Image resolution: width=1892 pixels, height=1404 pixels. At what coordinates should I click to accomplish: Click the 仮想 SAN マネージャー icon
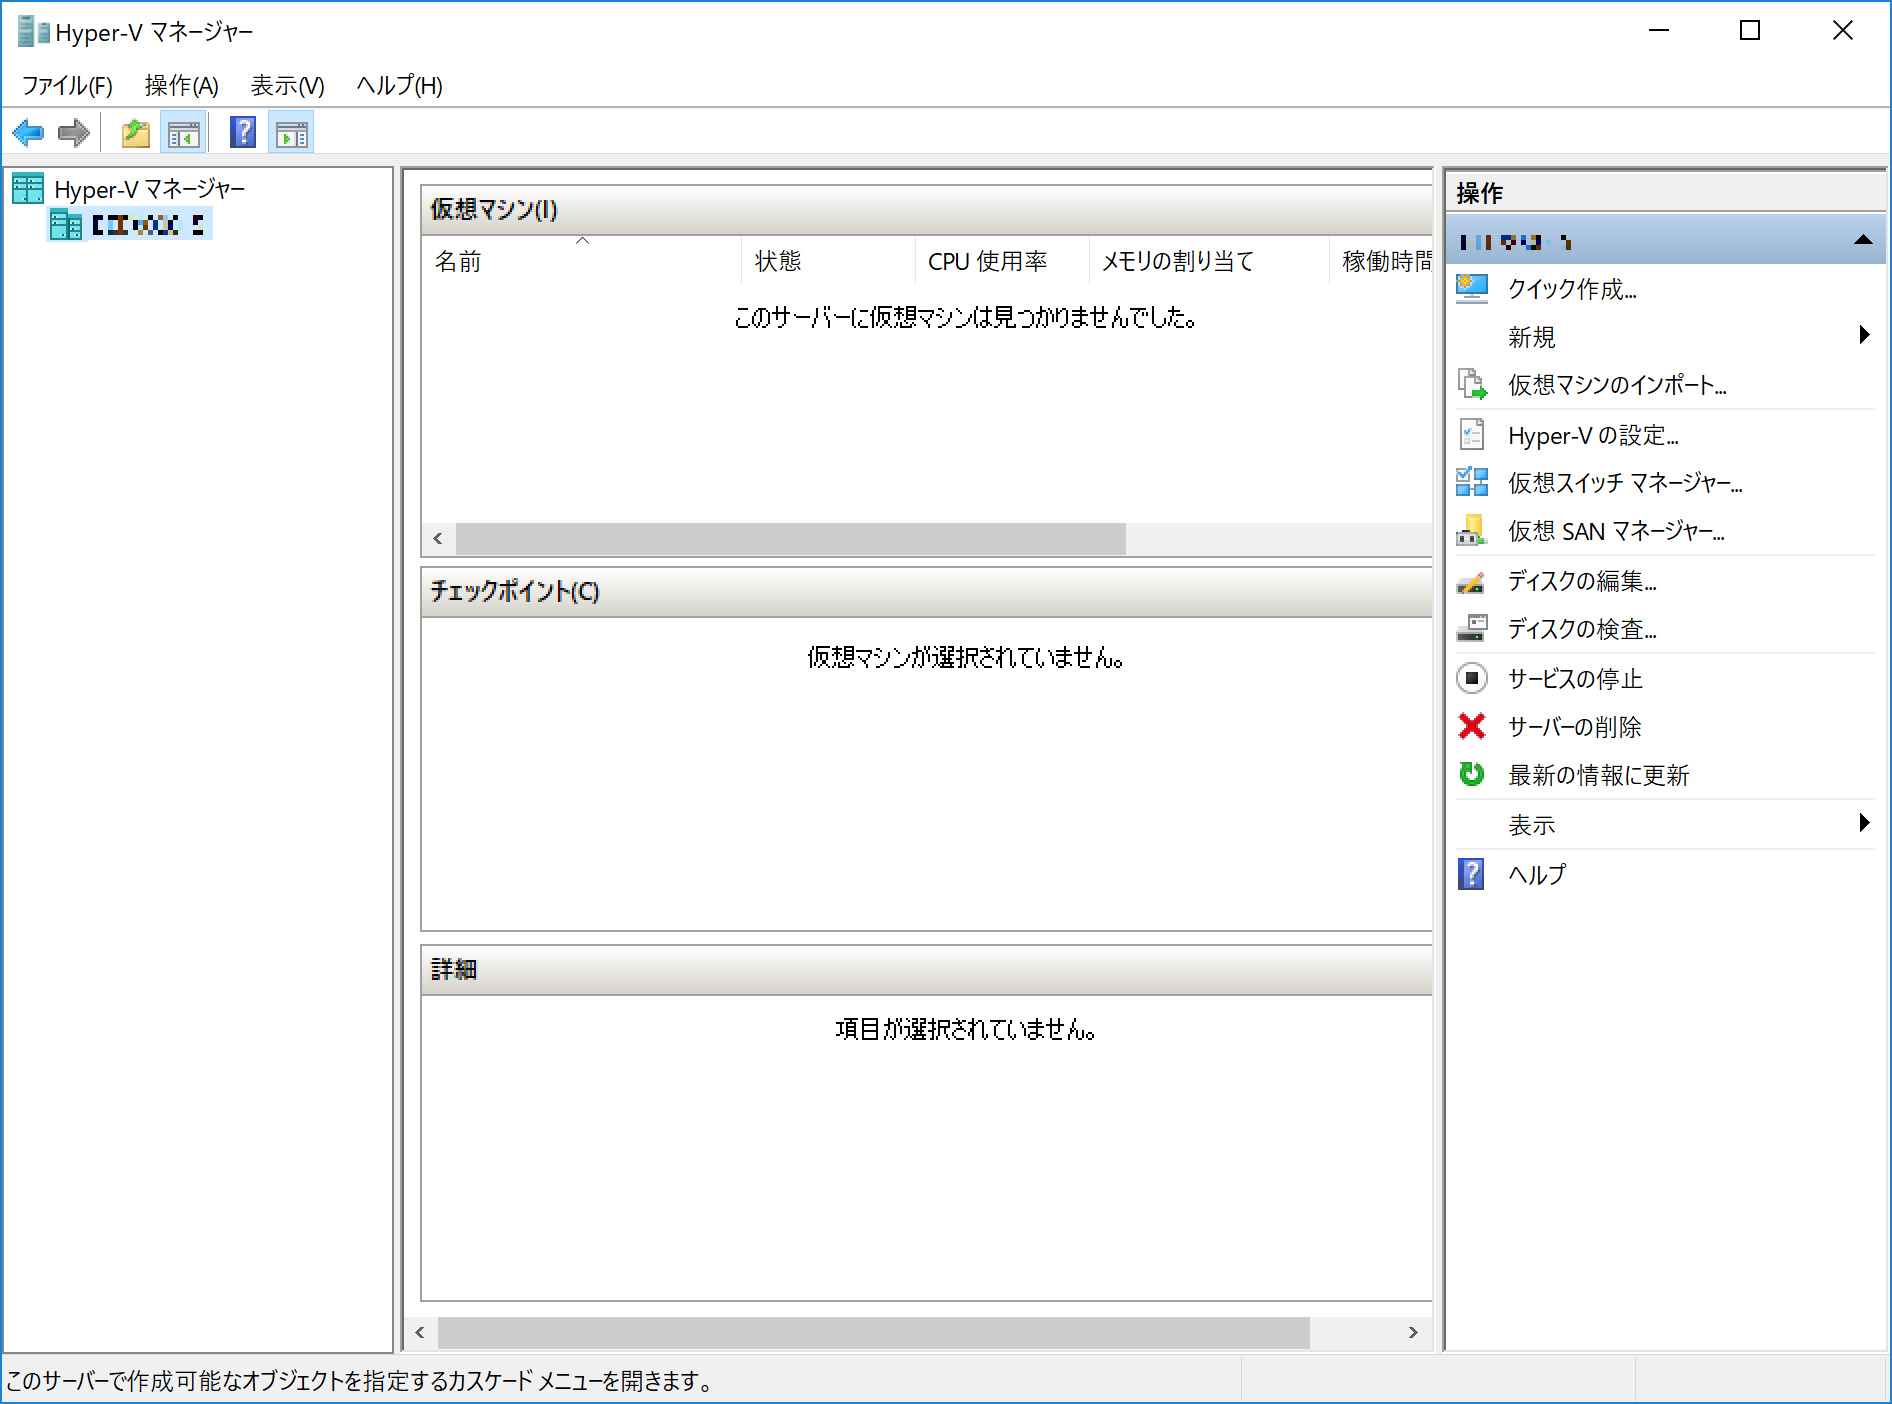[1472, 530]
